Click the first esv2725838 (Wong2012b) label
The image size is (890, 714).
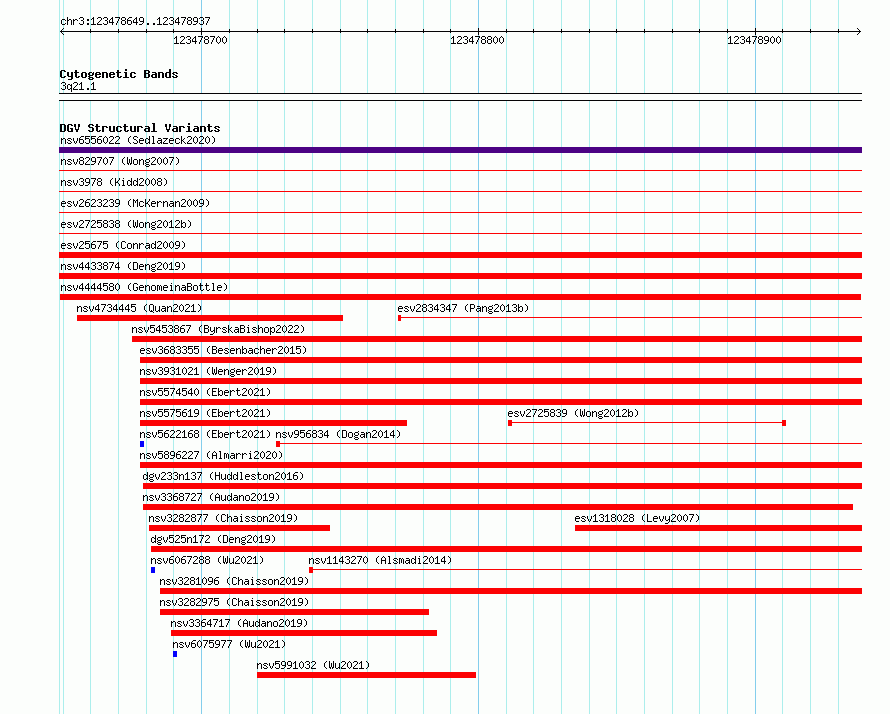tap(126, 224)
